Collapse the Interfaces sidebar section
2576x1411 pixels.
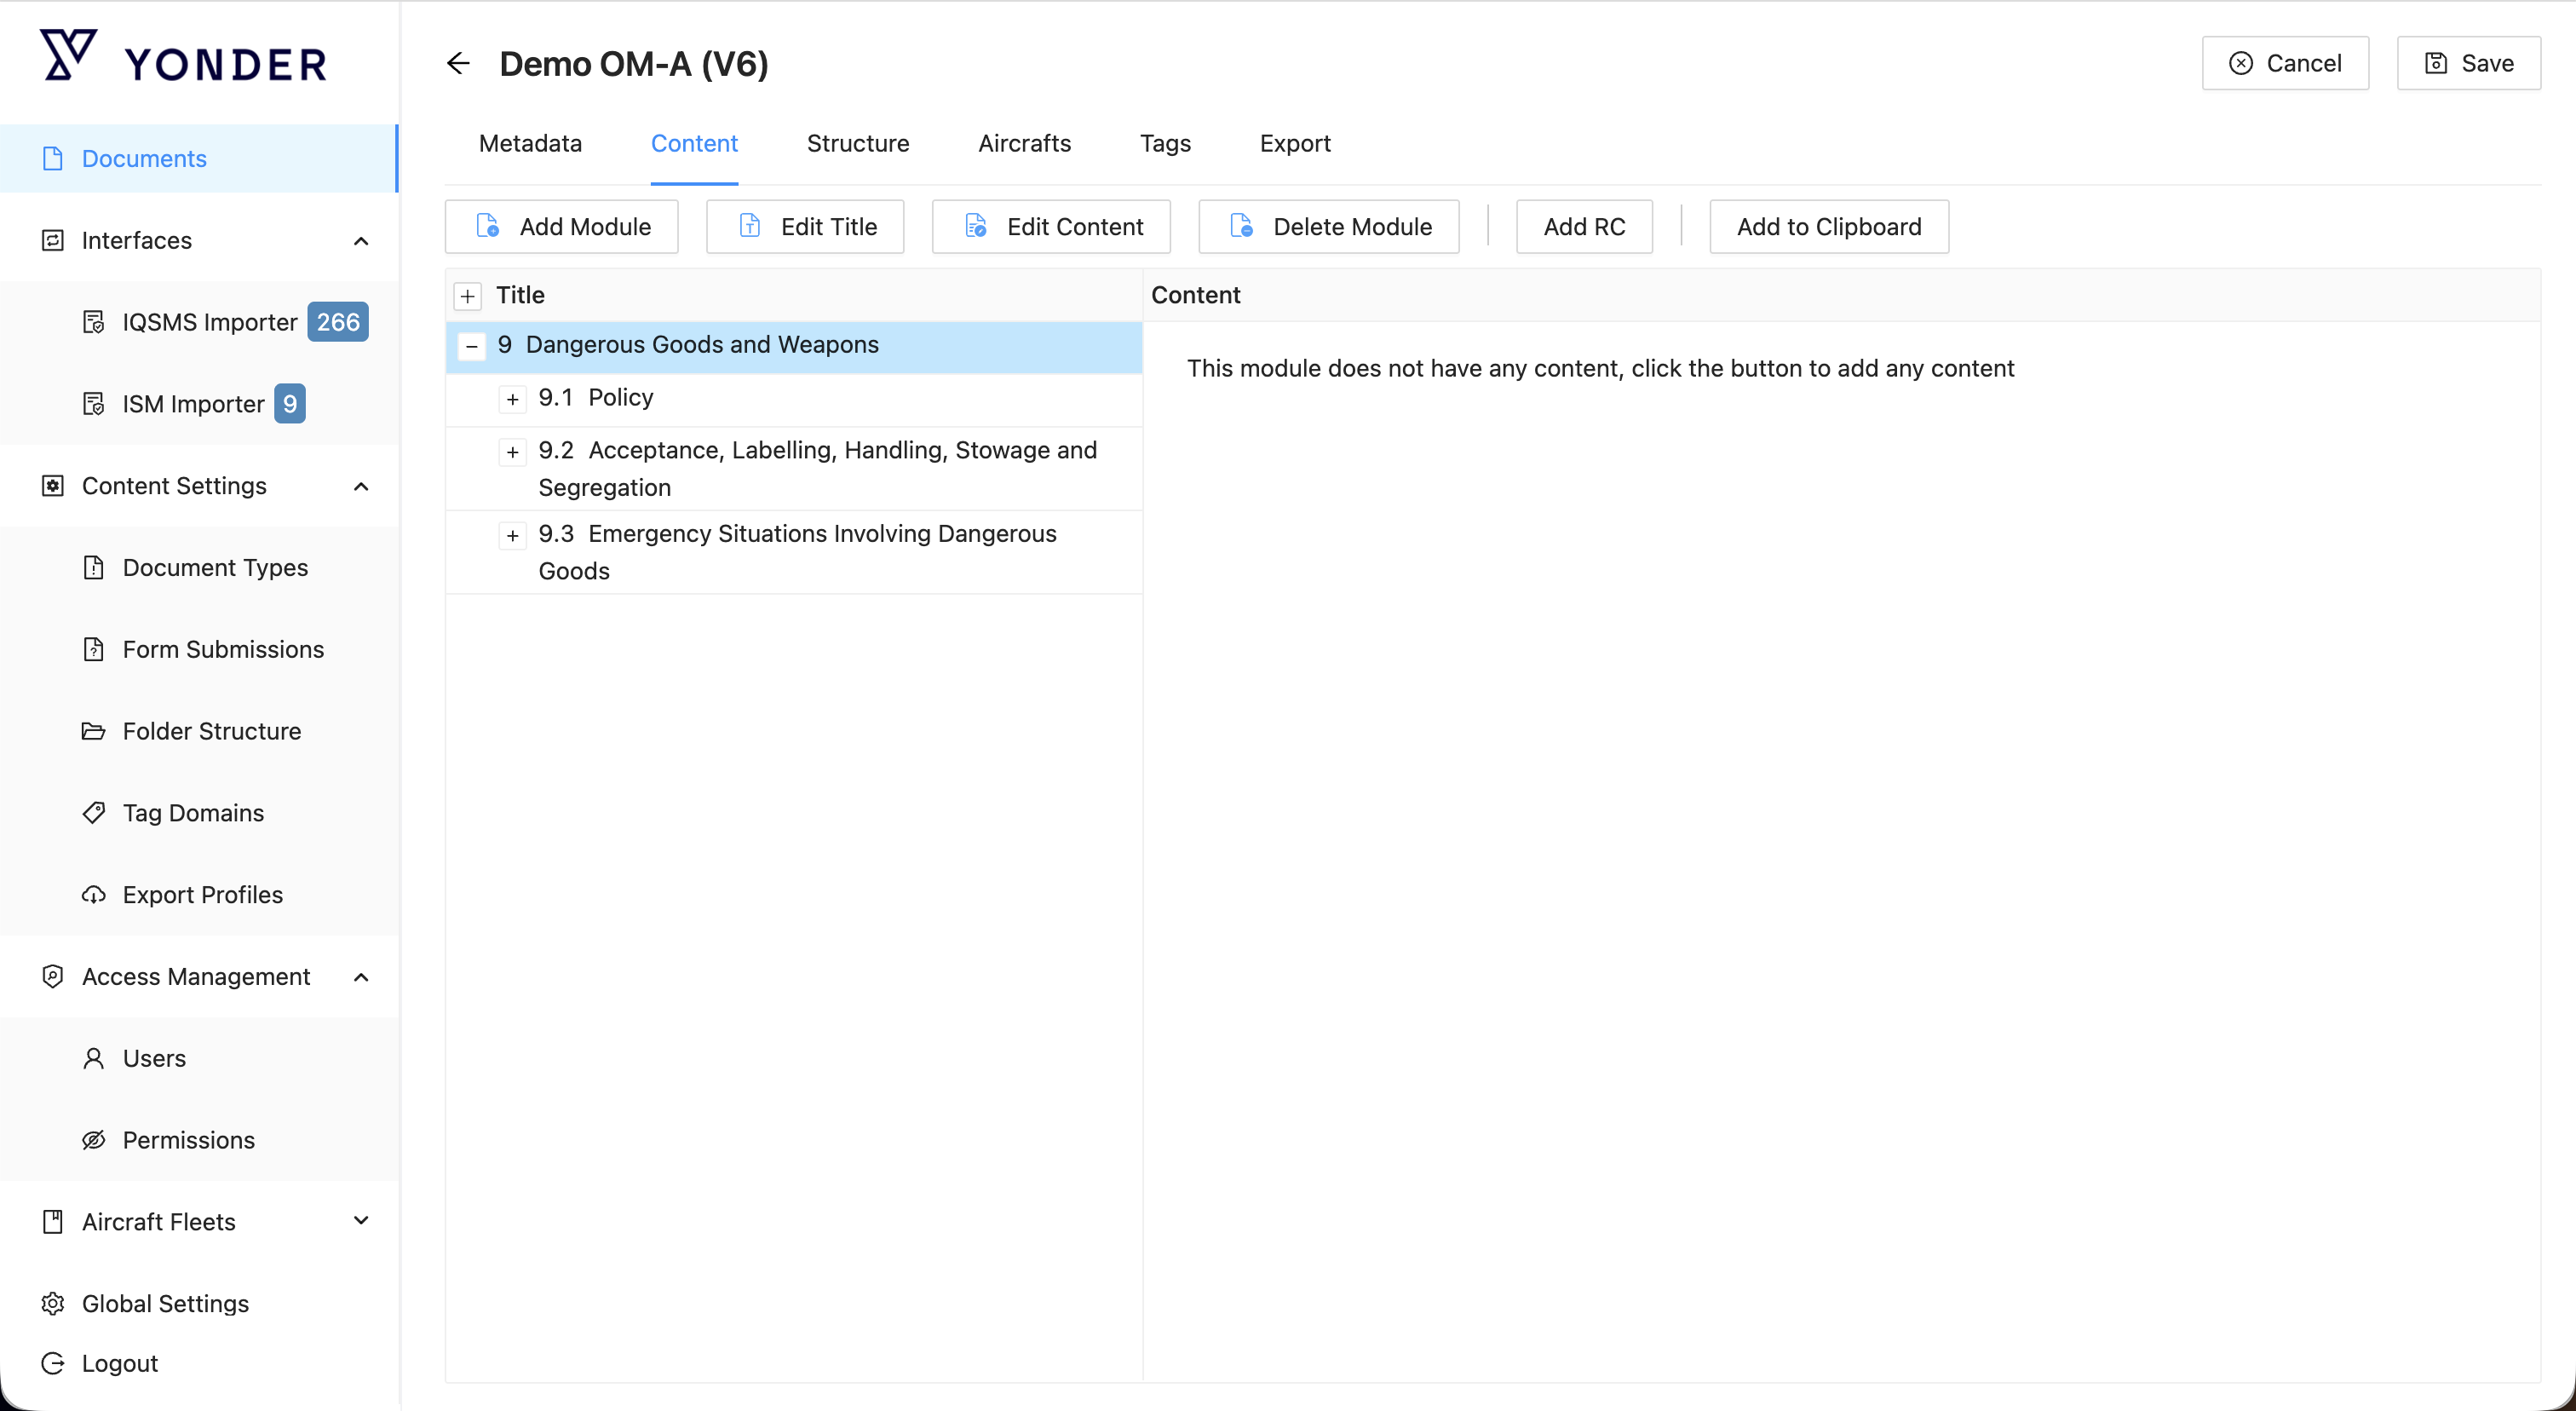pos(361,241)
